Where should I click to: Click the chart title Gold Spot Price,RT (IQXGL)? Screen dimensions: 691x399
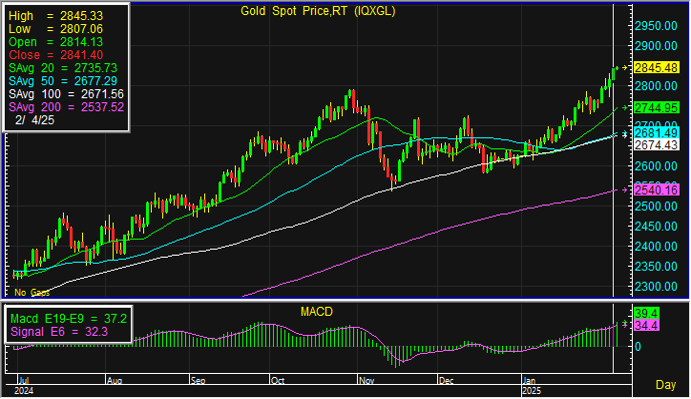[318, 11]
